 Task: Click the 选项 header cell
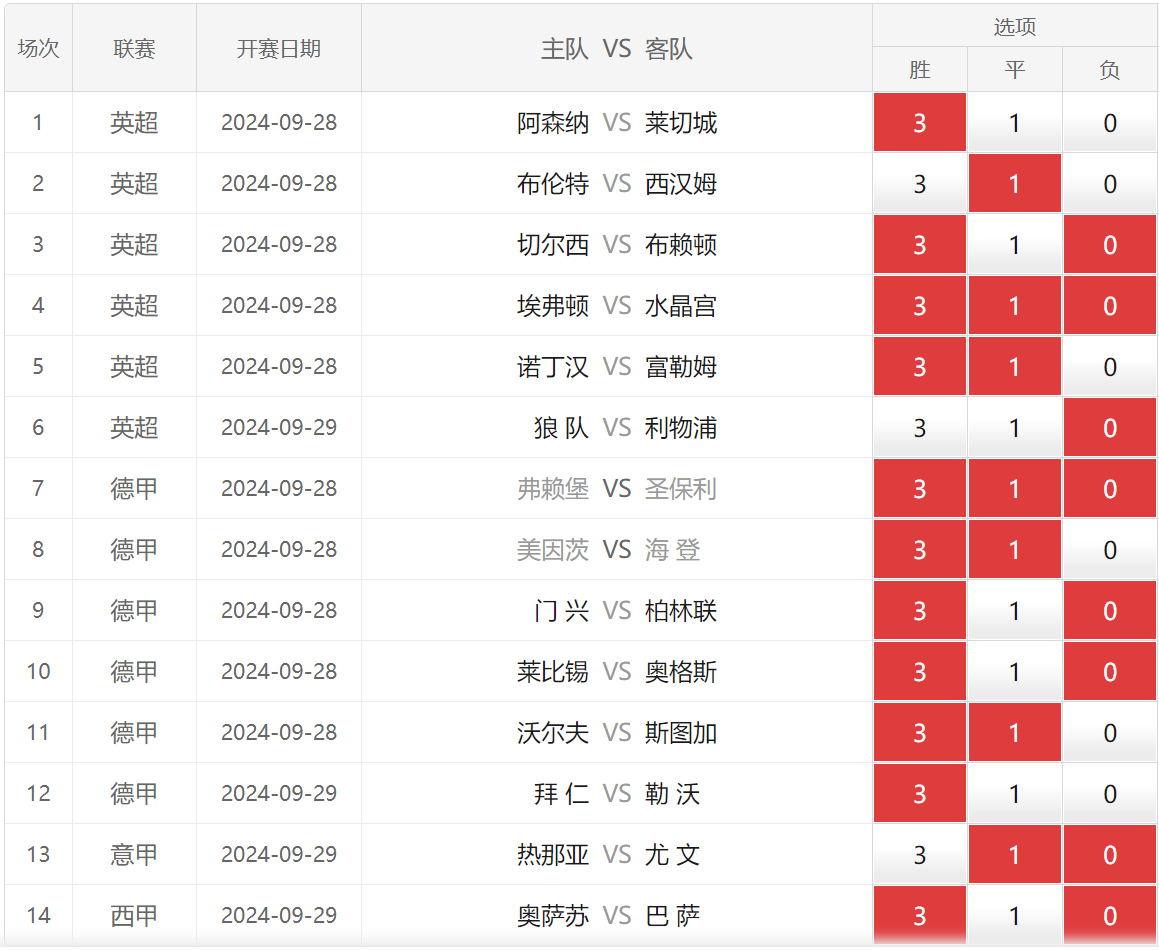point(1014,27)
